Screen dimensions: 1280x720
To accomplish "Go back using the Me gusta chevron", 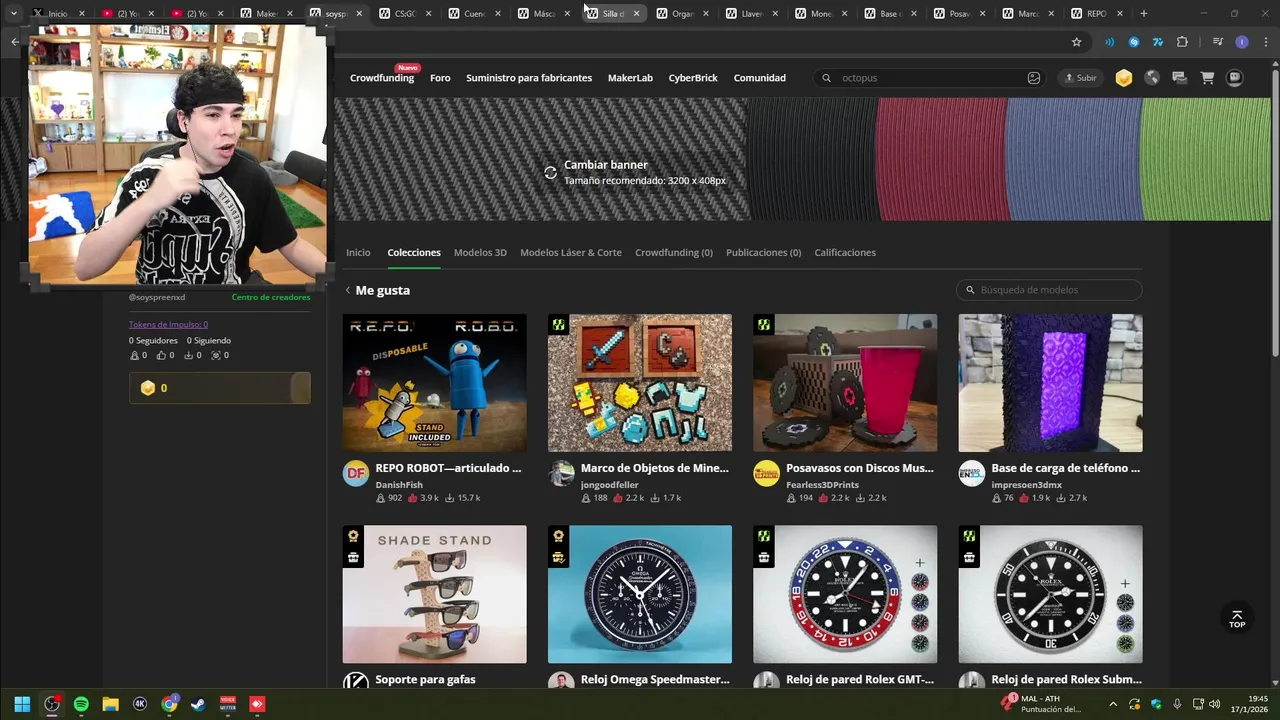I will (348, 290).
